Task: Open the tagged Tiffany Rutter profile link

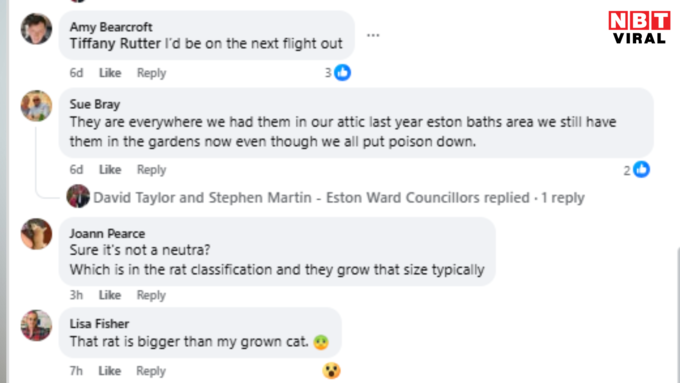Action: tap(115, 43)
